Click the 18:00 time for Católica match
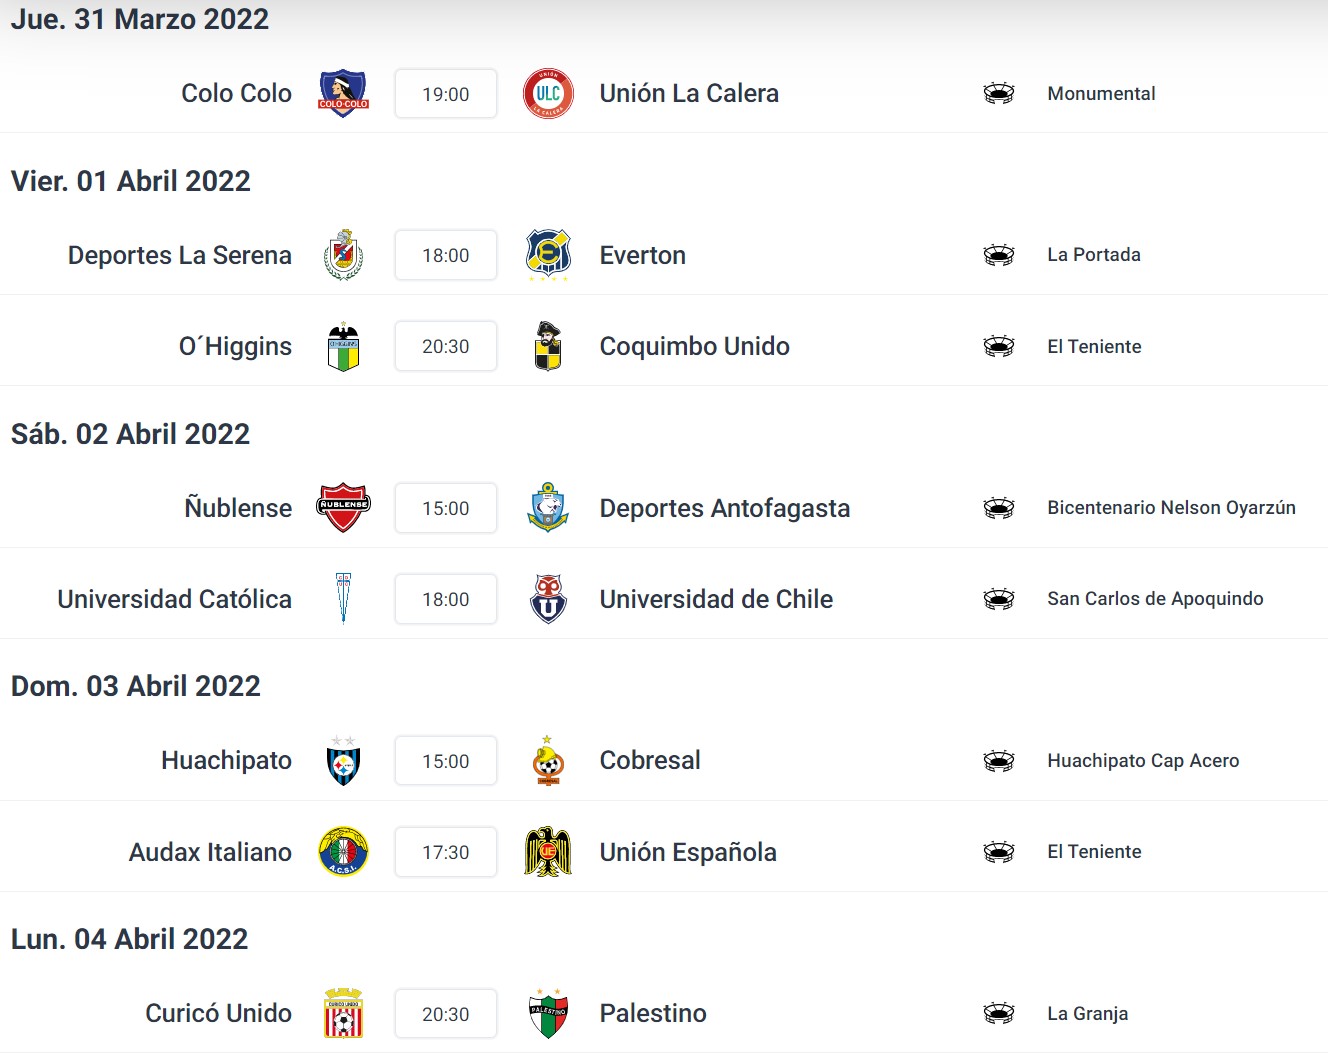The width and height of the screenshot is (1328, 1056). (446, 599)
